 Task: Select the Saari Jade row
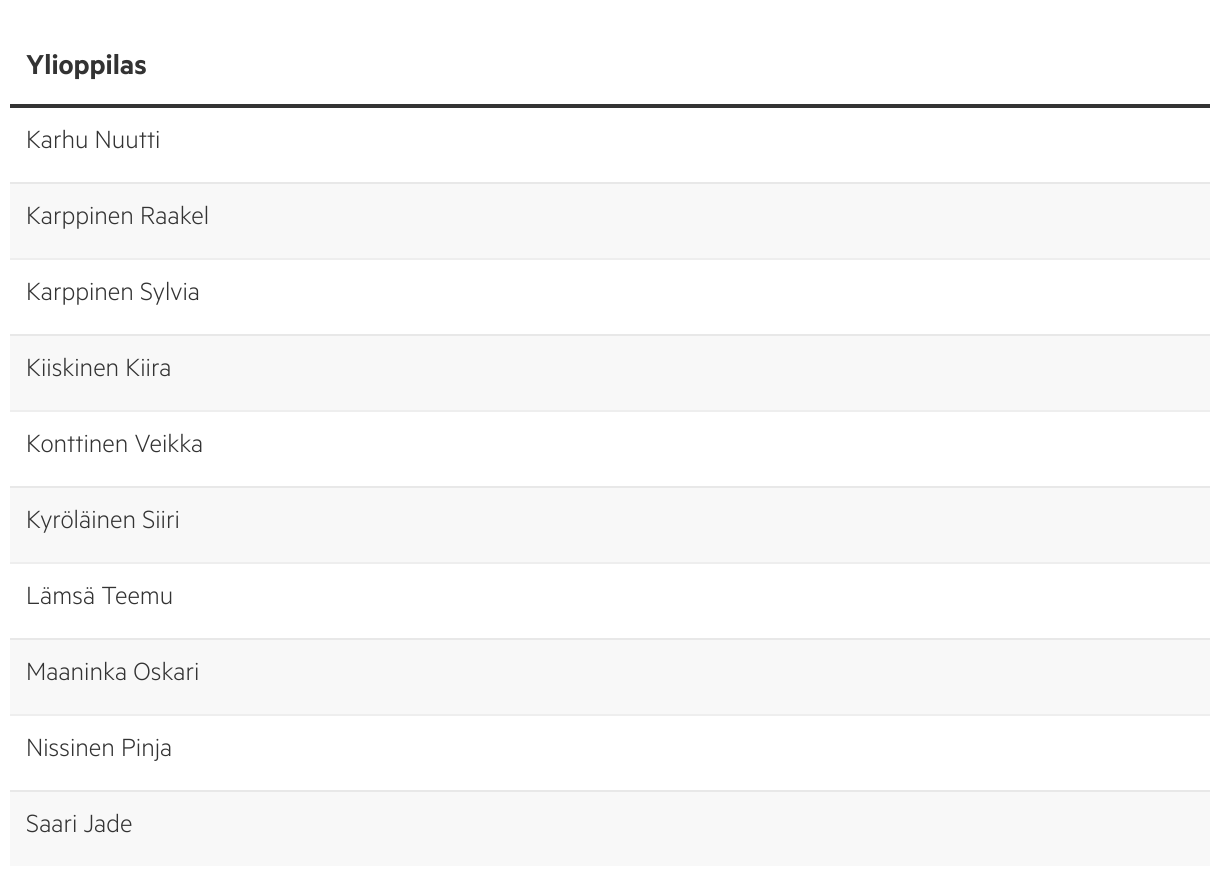[x=79, y=825]
